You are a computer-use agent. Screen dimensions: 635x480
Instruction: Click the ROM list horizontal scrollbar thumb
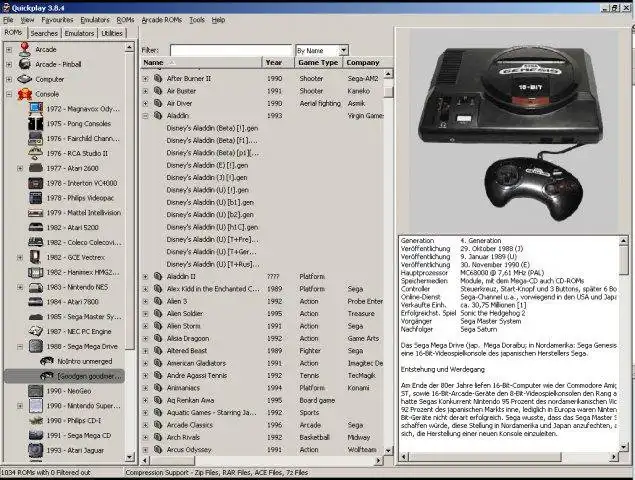(x=172, y=461)
